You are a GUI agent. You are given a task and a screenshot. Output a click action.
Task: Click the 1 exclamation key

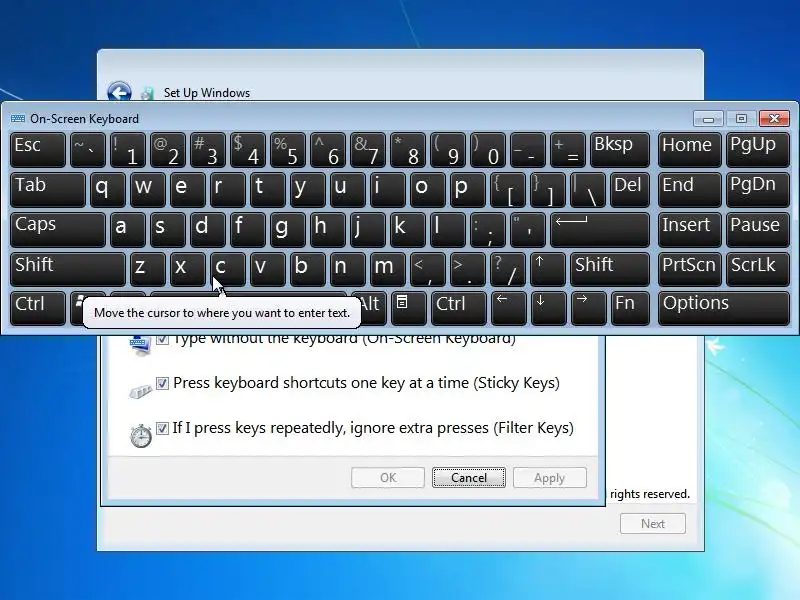pos(128,149)
